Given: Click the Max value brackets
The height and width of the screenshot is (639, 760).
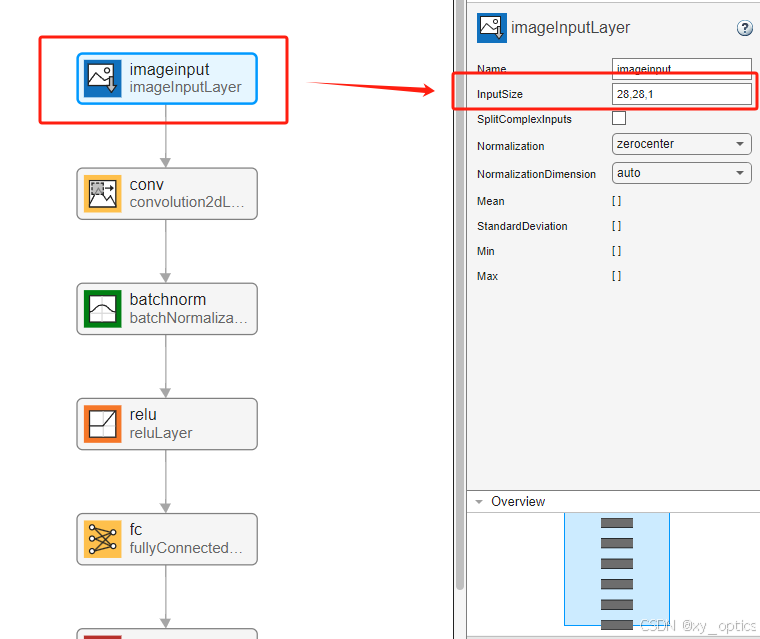Looking at the screenshot, I should tap(616, 276).
